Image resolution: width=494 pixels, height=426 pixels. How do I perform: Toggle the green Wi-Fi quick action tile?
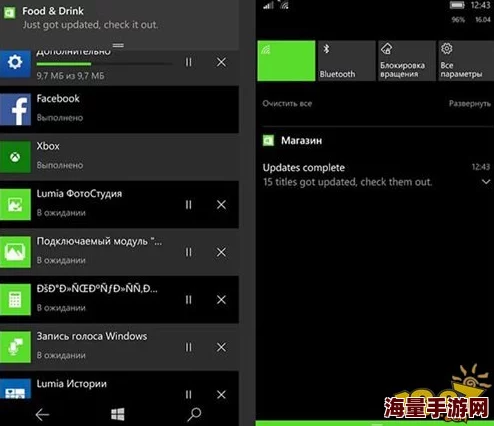[x=286, y=61]
